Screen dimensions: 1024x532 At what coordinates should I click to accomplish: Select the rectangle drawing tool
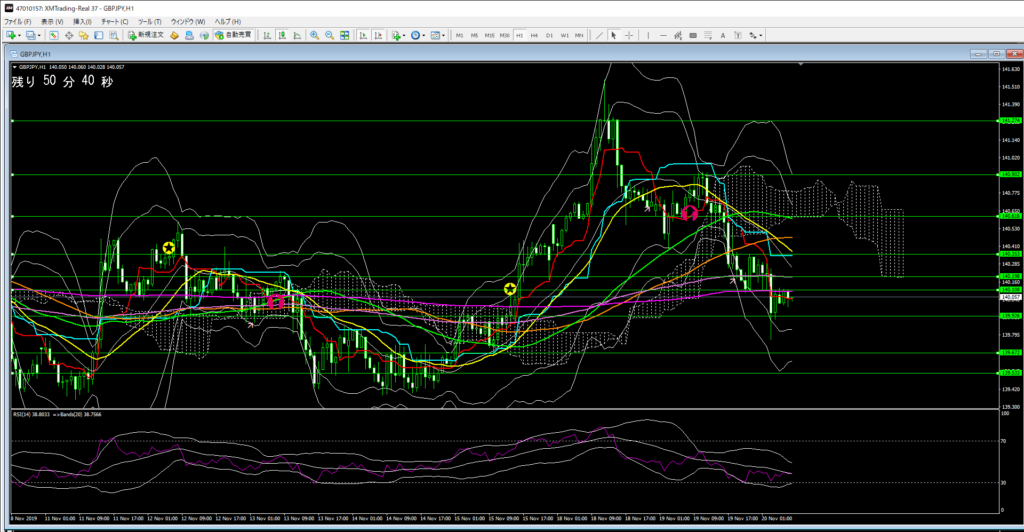(694, 35)
